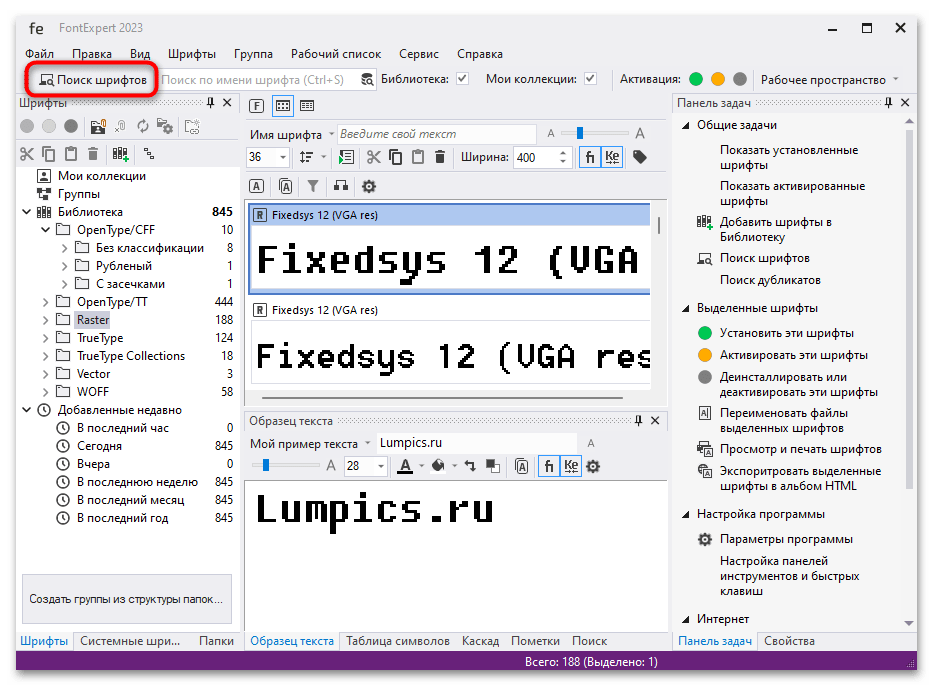The height and width of the screenshot is (686, 933).
Task: Select the Переименовать файлы выделенных шрифтов task
Action: (782, 418)
